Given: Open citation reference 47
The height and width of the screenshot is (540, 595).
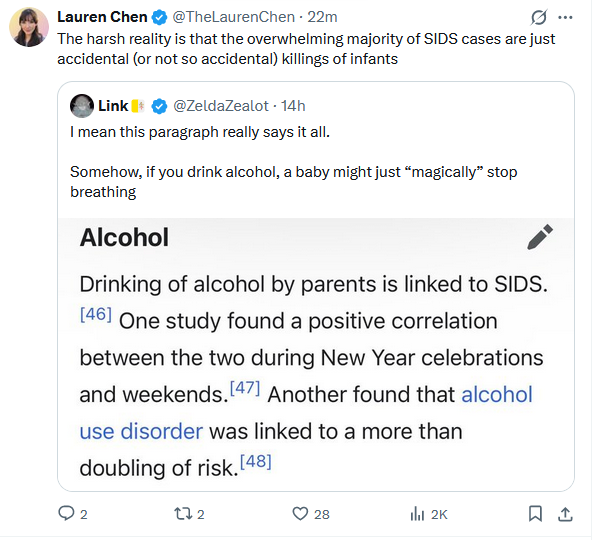Looking at the screenshot, I should (245, 388).
